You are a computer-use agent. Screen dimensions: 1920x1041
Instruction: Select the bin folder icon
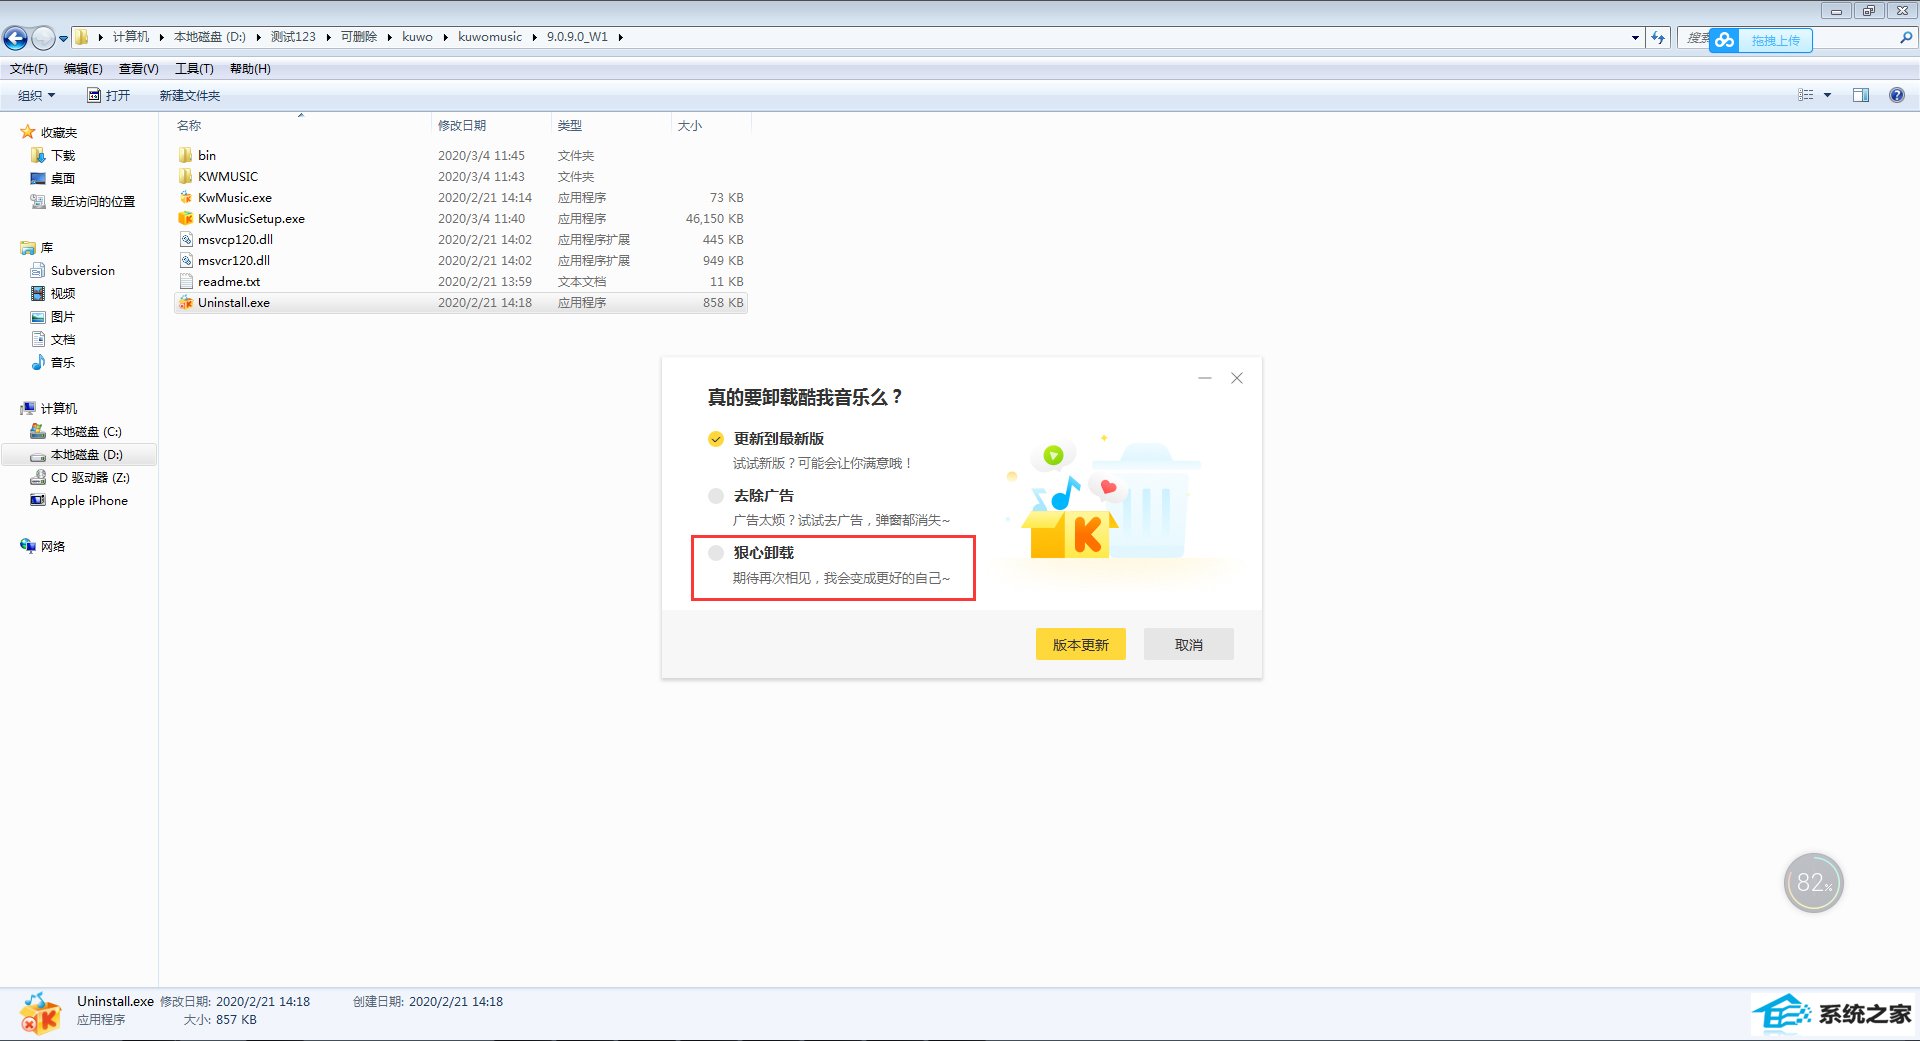click(186, 155)
